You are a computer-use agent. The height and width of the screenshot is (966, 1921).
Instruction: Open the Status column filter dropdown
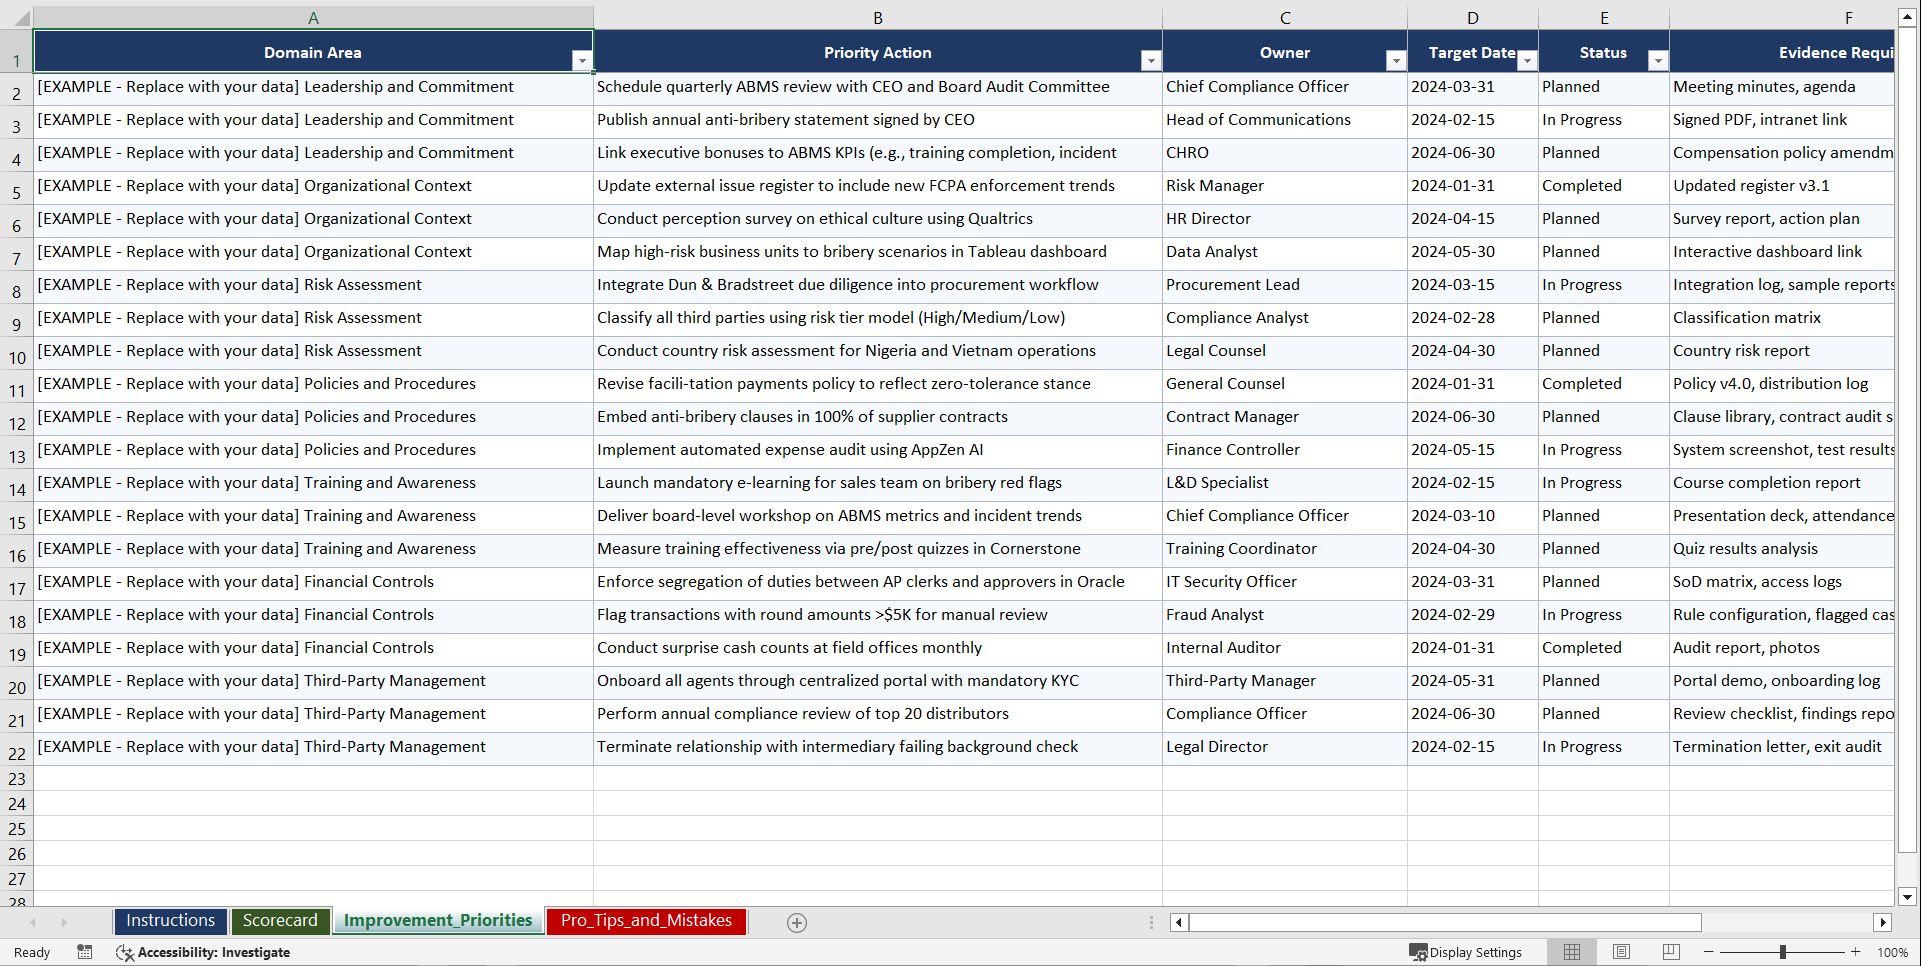point(1658,60)
